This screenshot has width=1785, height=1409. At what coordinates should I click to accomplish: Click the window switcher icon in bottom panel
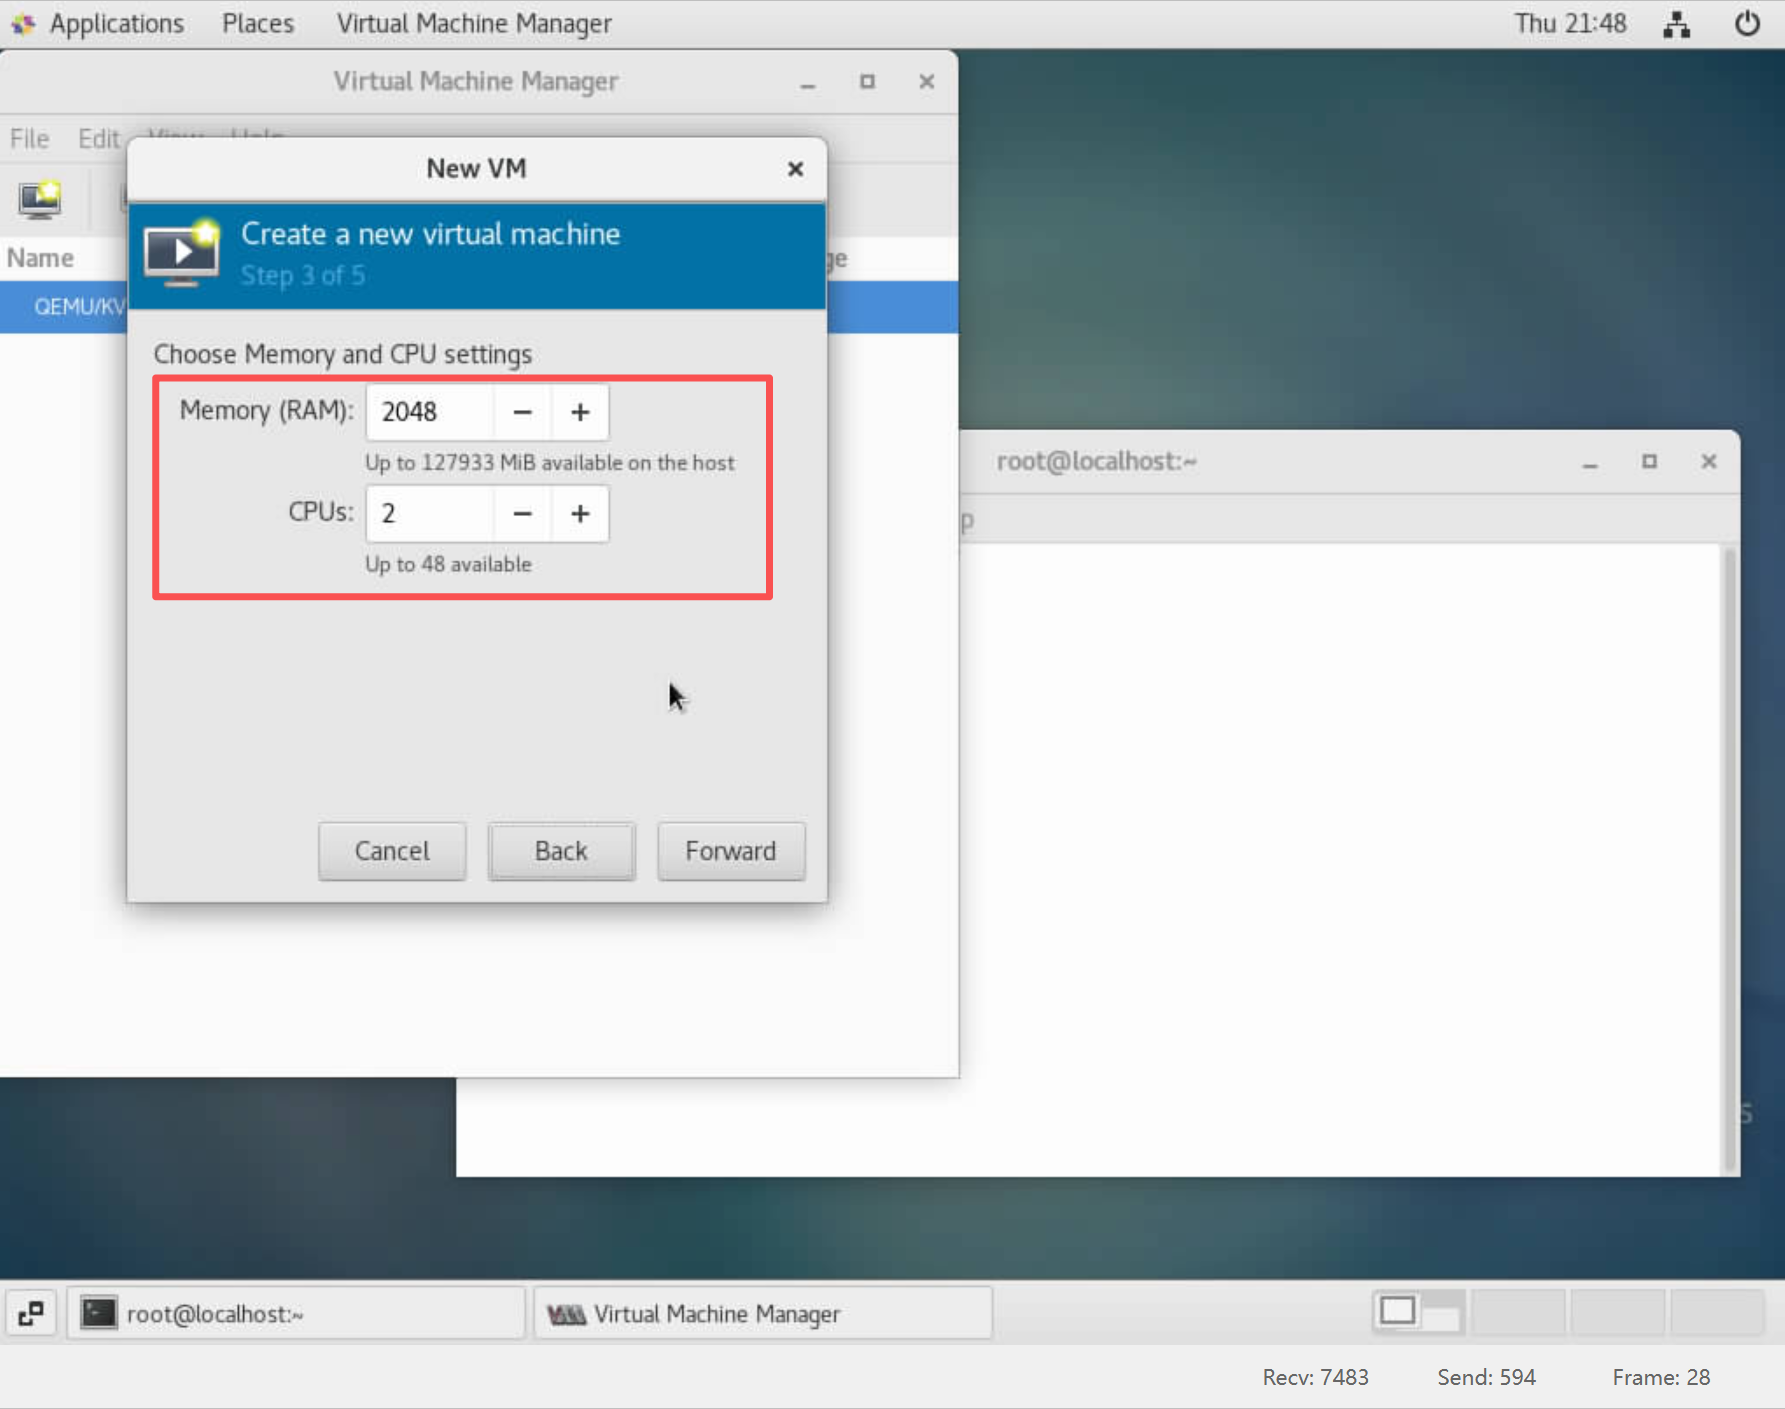[x=31, y=1313]
